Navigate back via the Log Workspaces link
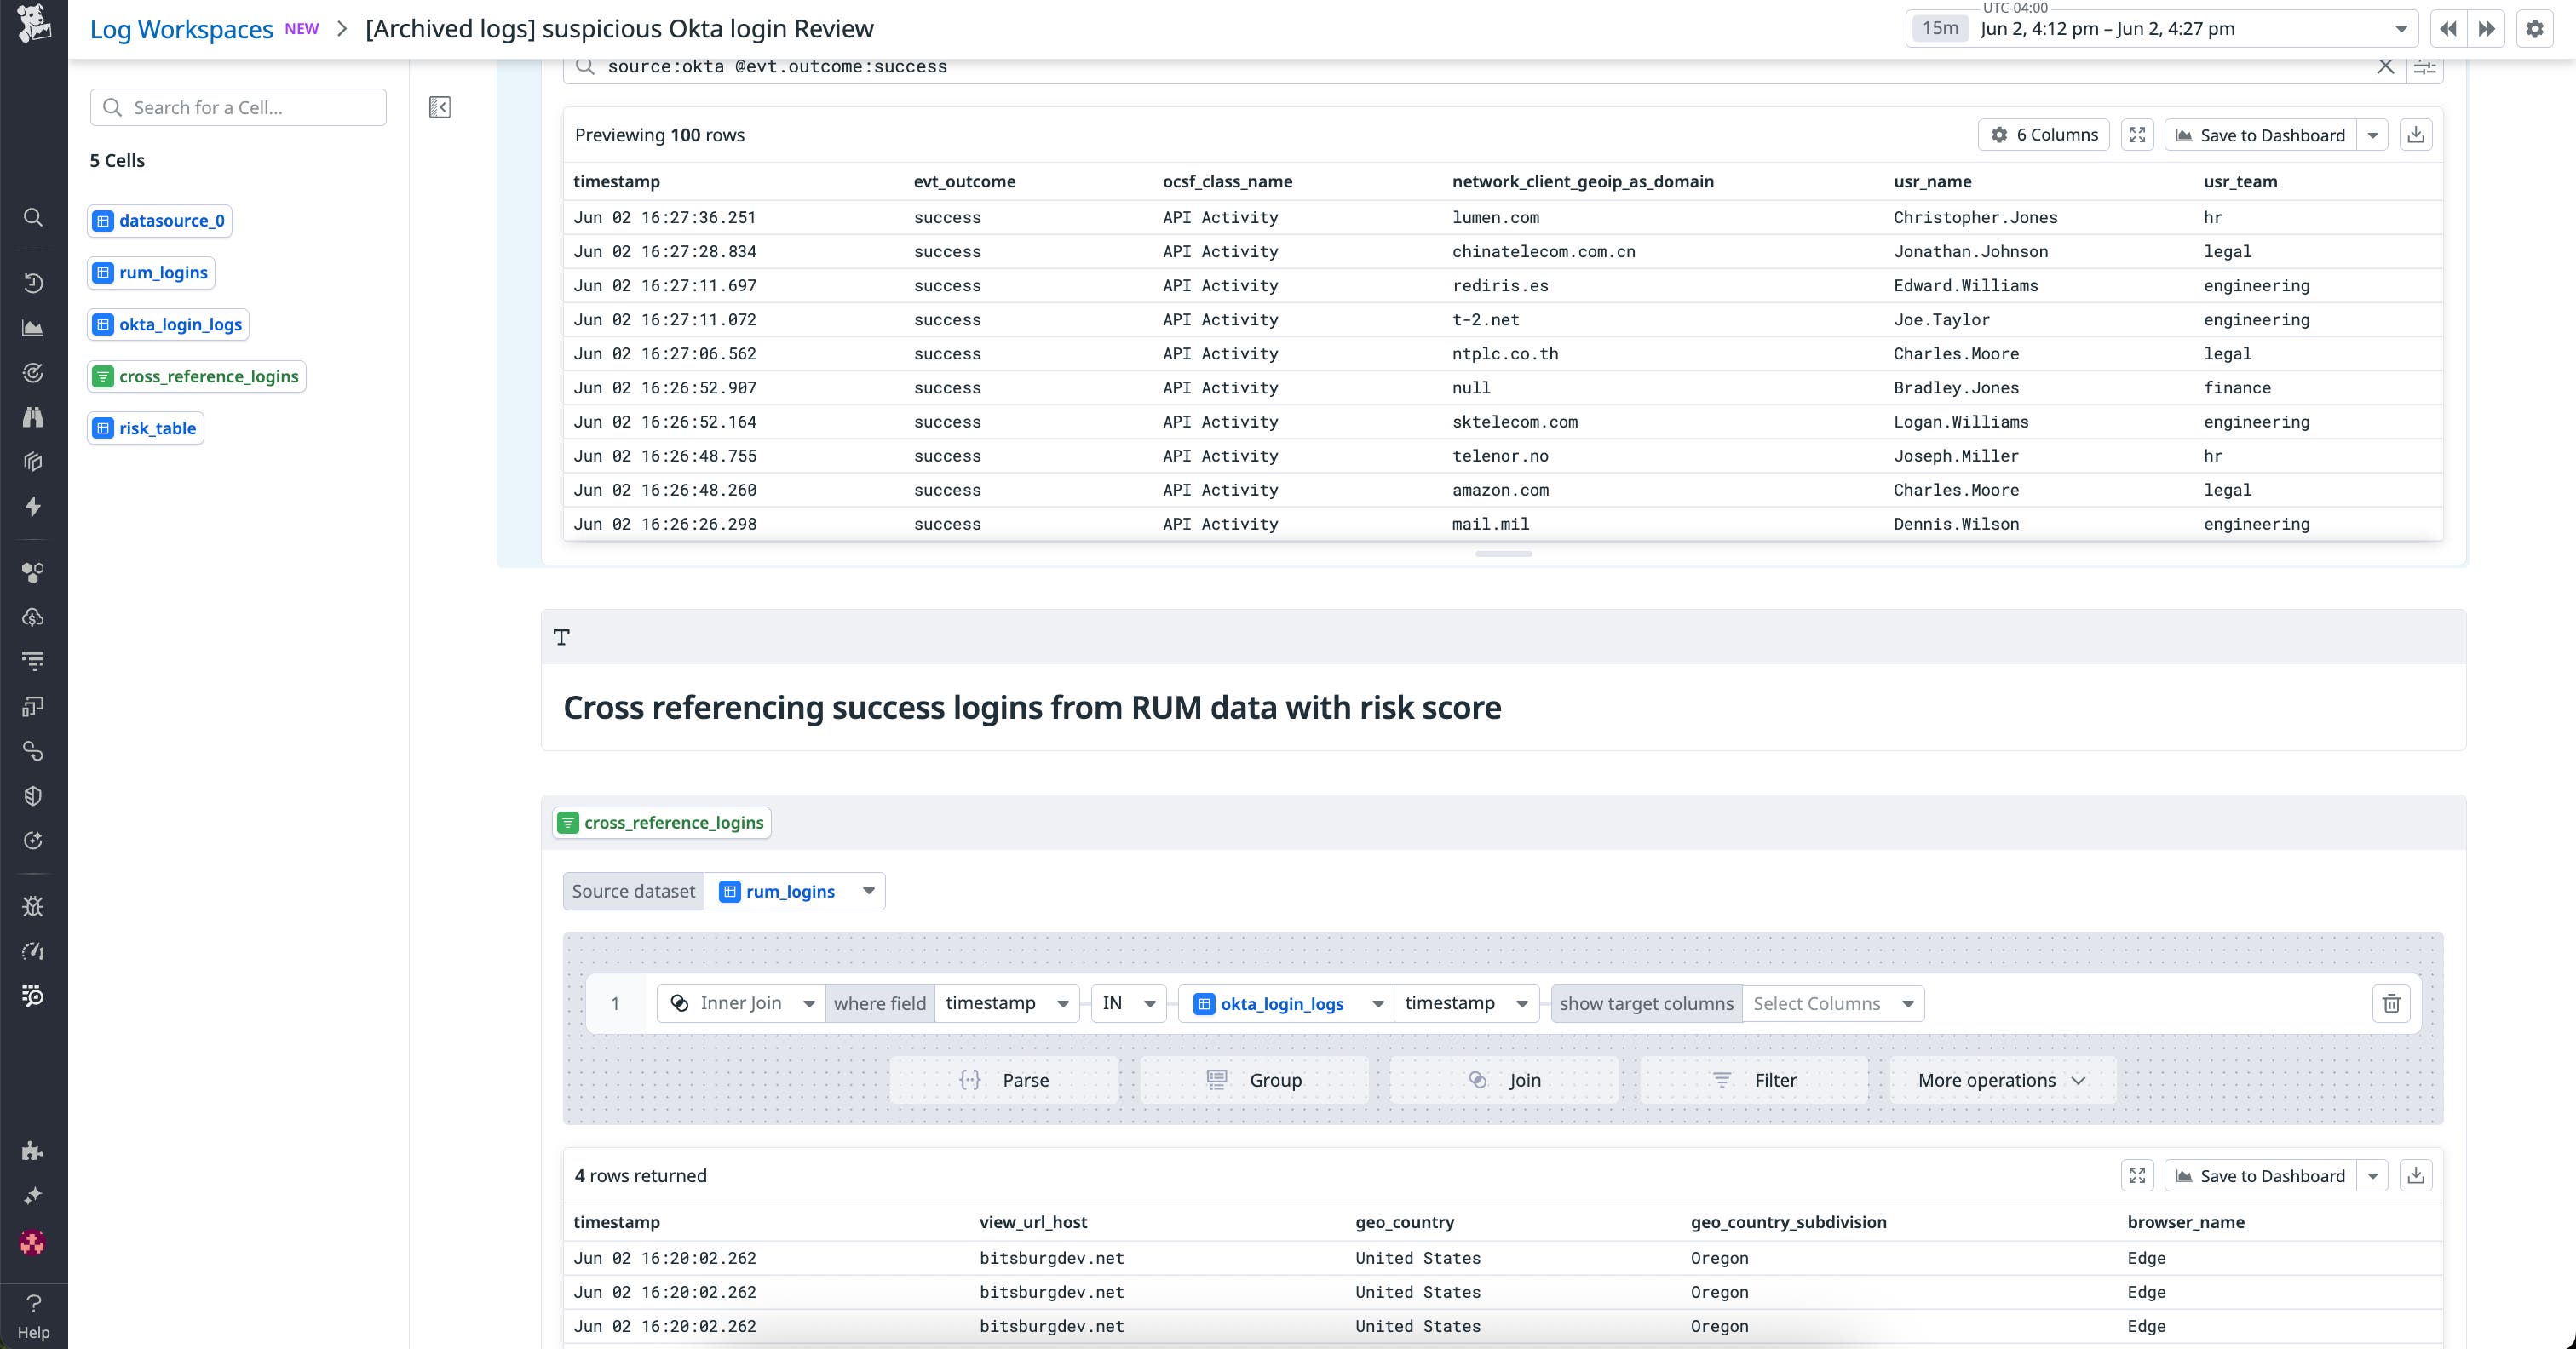 point(181,28)
